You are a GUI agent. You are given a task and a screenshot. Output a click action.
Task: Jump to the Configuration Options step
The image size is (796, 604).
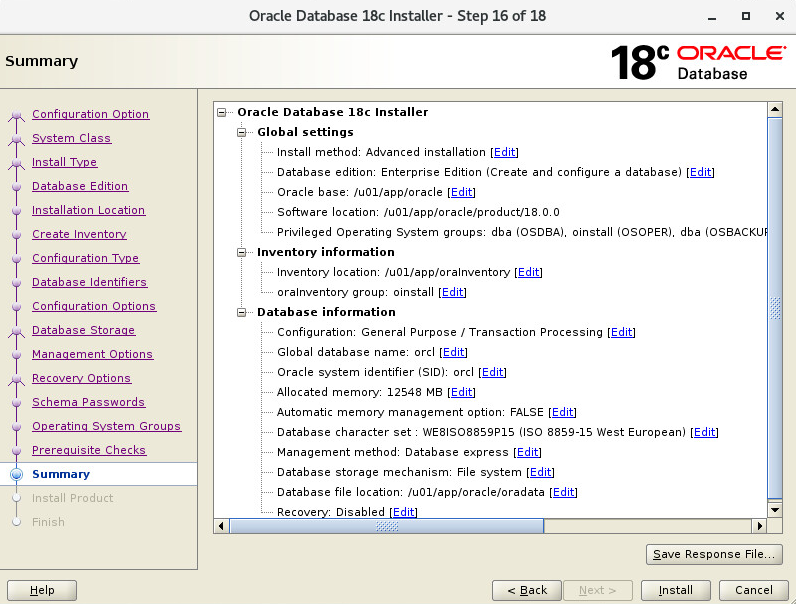pos(94,306)
